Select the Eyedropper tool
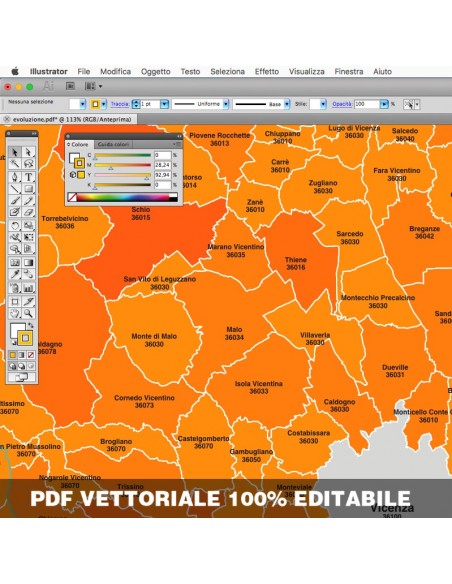The image size is (452, 584). (x=15, y=274)
